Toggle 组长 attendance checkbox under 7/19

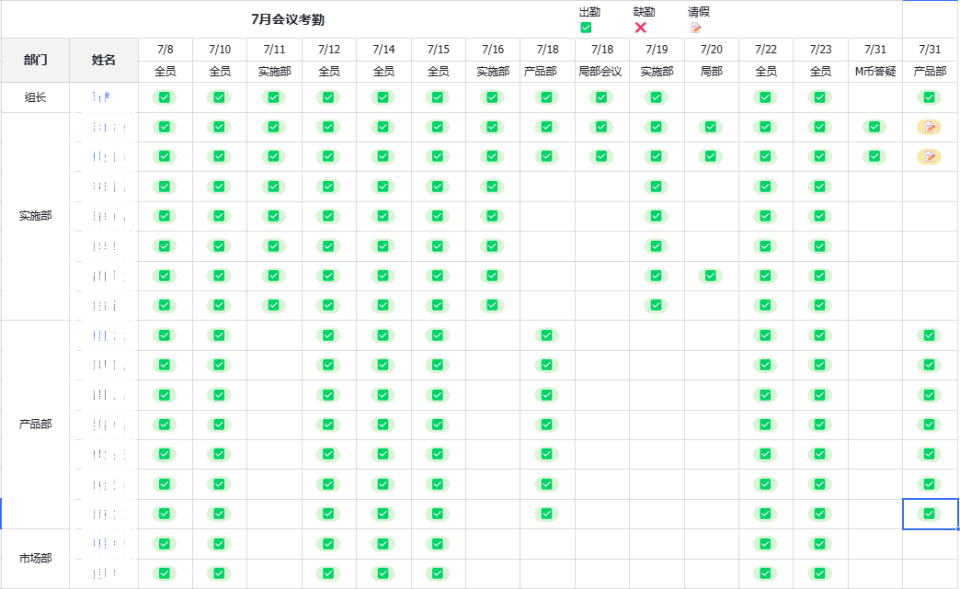(656, 97)
